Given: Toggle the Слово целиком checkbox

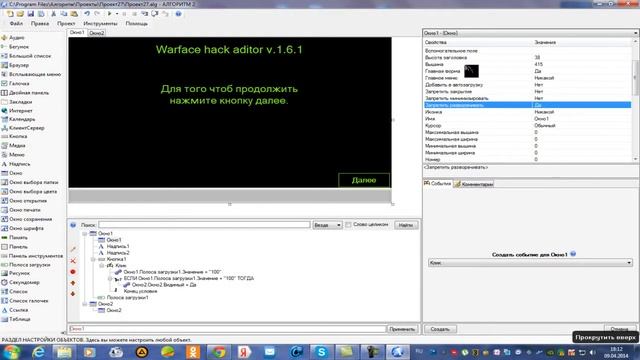Looking at the screenshot, I should (348, 225).
